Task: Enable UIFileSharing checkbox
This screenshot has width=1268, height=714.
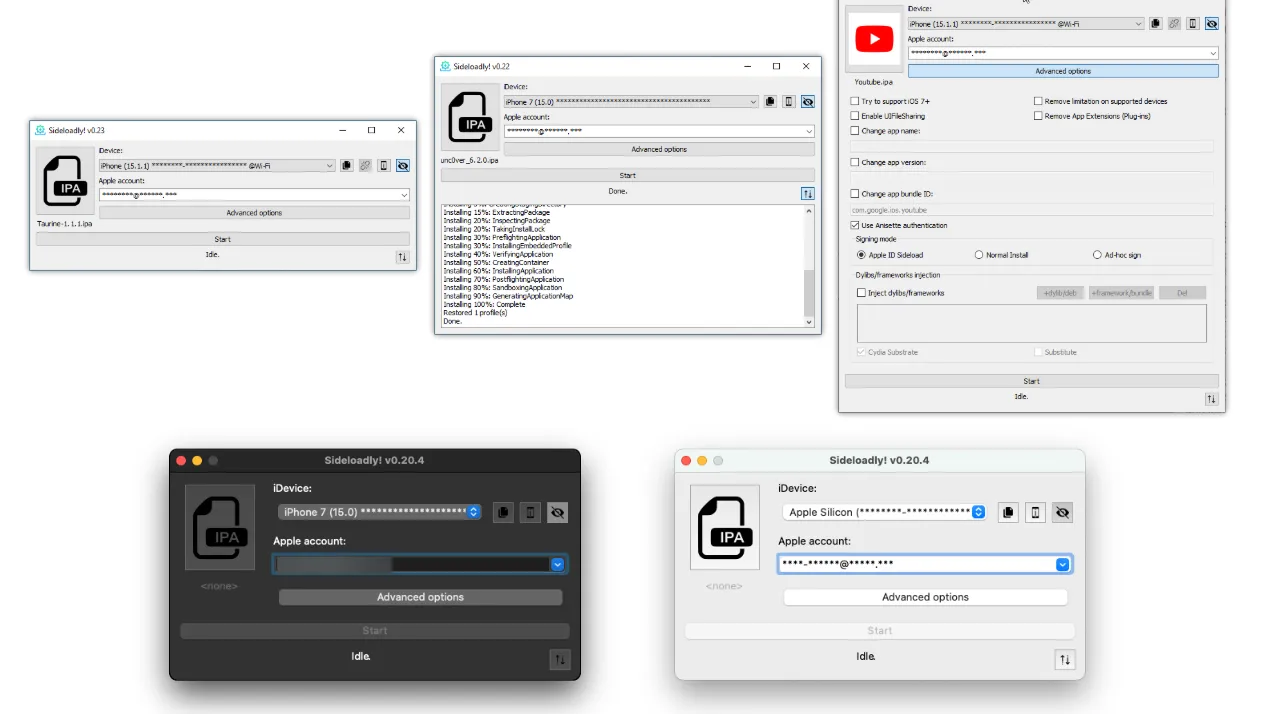Action: tap(854, 116)
